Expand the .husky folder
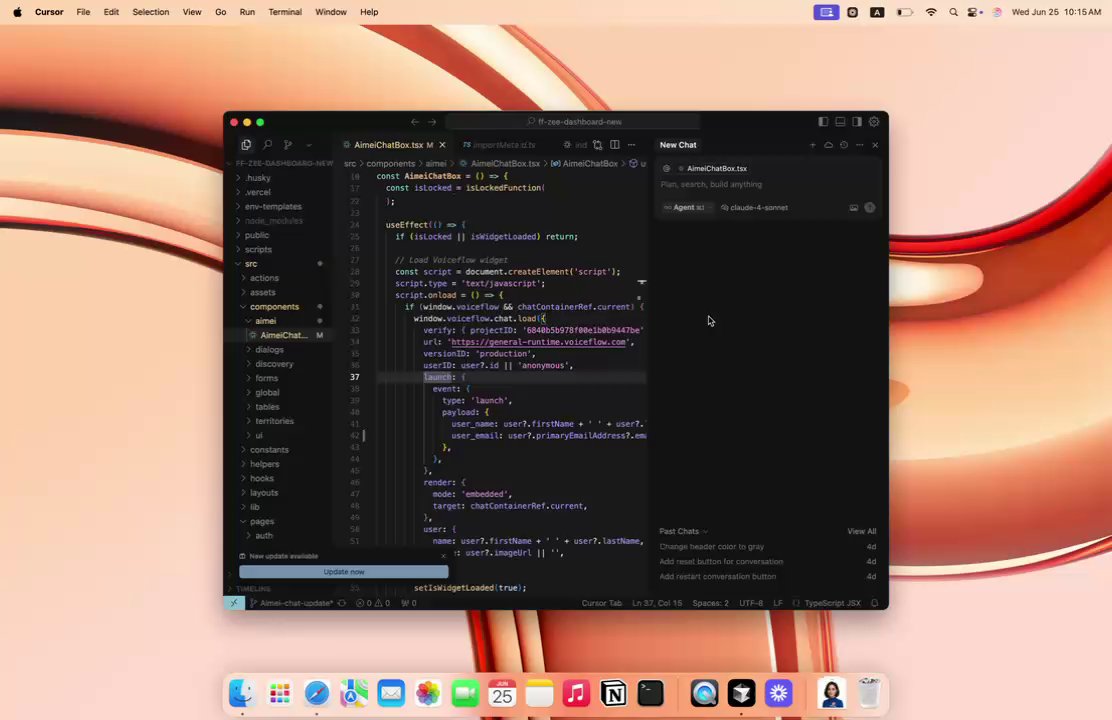1112x720 pixels. pos(280,178)
